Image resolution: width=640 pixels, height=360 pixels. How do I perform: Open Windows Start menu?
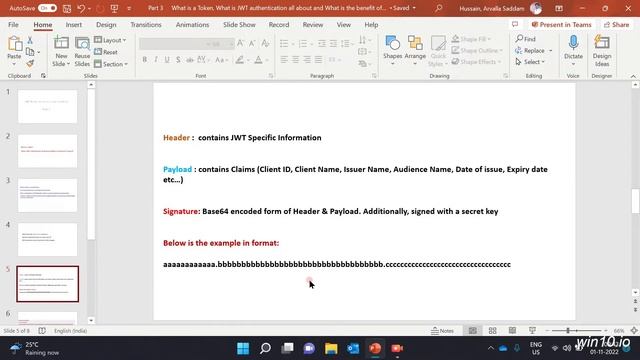(x=243, y=348)
